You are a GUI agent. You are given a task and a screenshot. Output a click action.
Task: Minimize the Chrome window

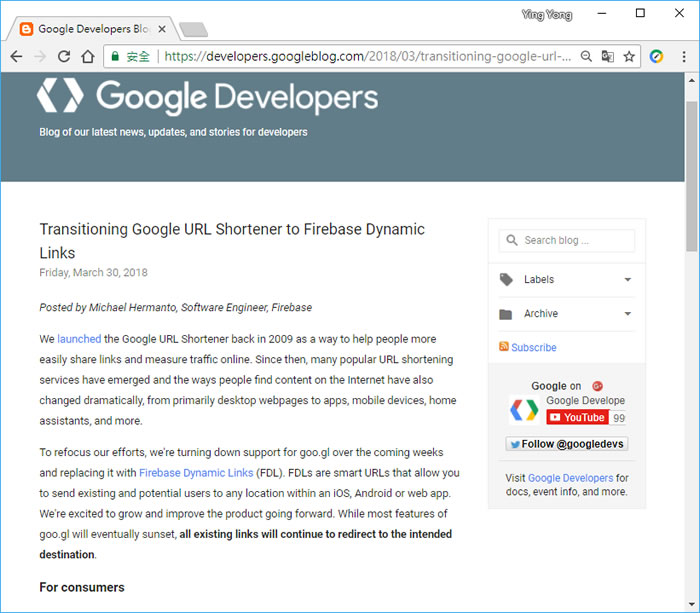click(602, 13)
